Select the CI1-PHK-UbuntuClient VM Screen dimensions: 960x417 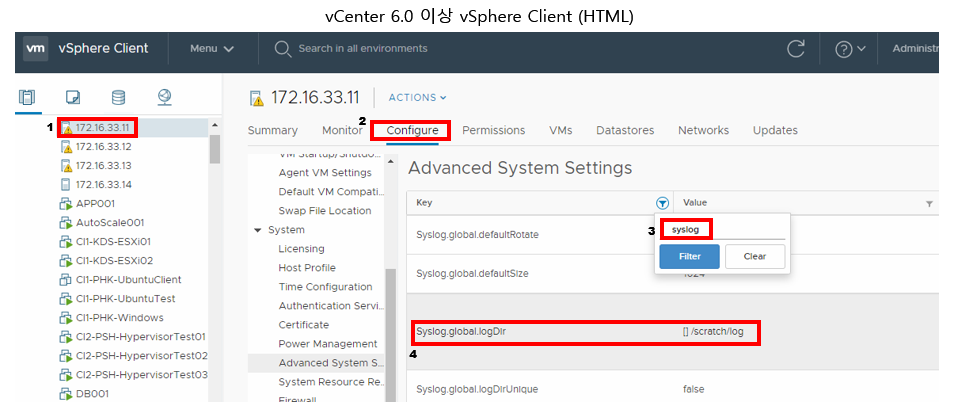129,279
